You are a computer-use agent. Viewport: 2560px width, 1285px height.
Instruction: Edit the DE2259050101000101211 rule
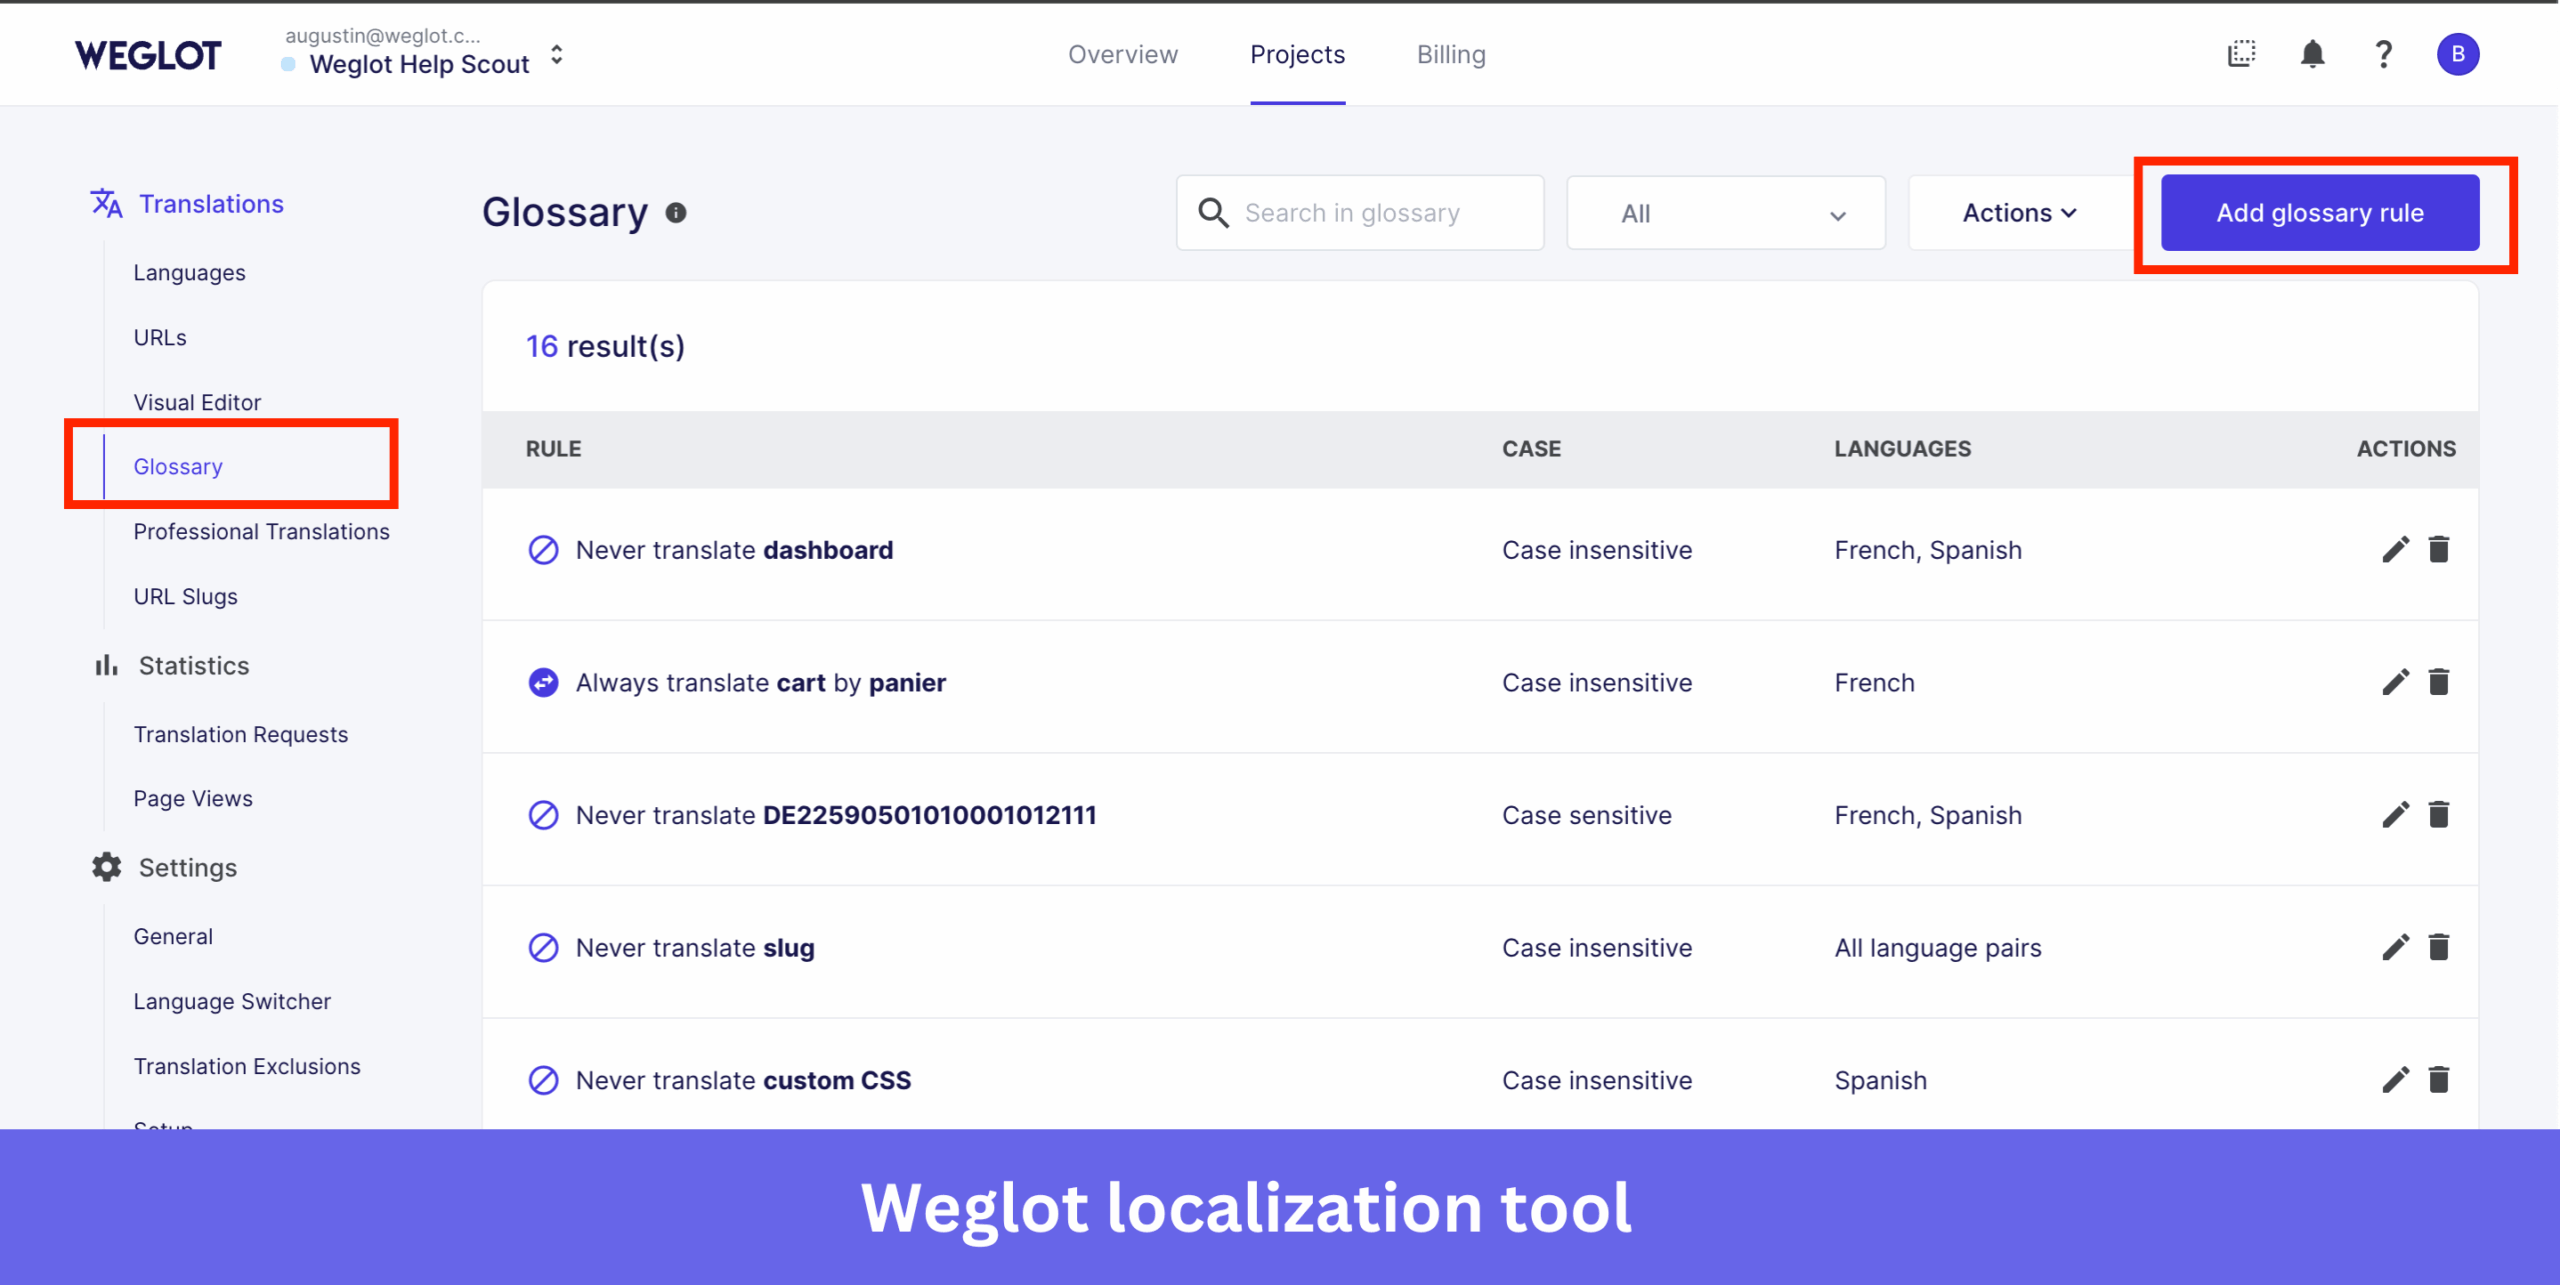(x=2394, y=815)
